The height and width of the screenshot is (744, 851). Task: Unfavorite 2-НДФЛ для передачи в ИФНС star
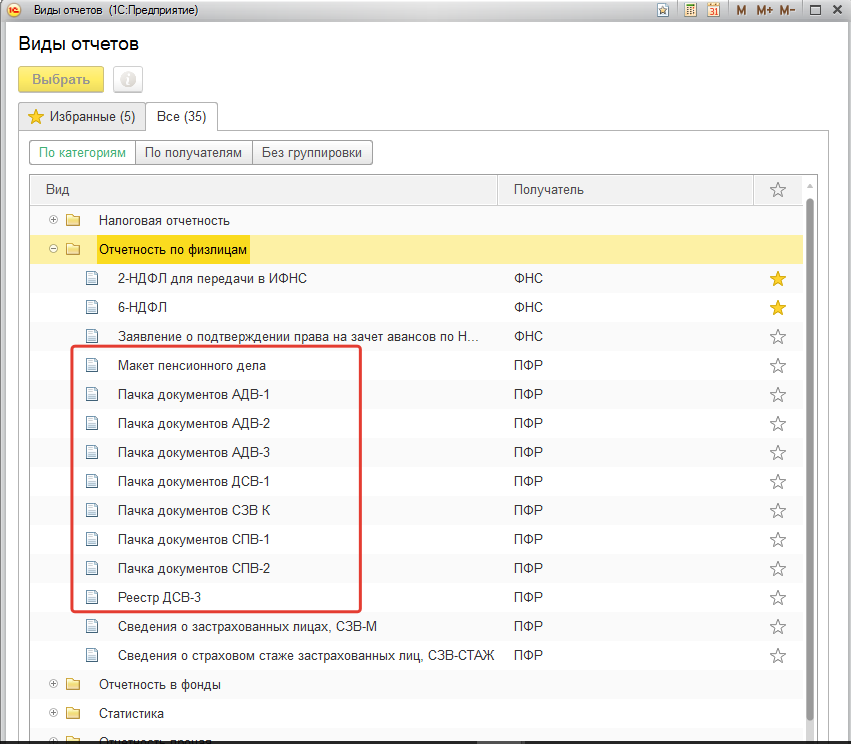coord(778,279)
